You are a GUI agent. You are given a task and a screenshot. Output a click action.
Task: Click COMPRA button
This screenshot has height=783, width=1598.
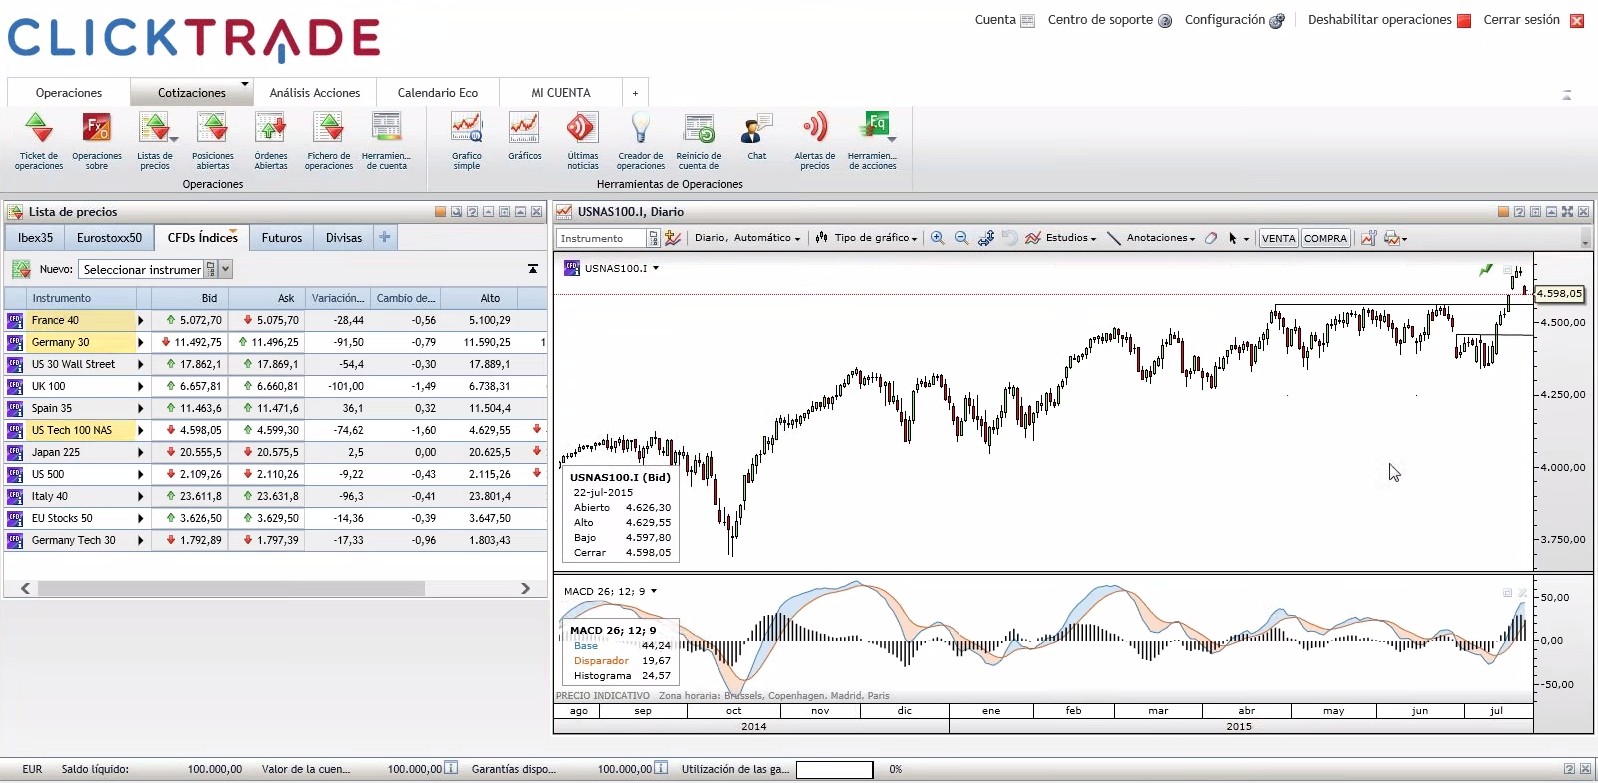tap(1325, 238)
